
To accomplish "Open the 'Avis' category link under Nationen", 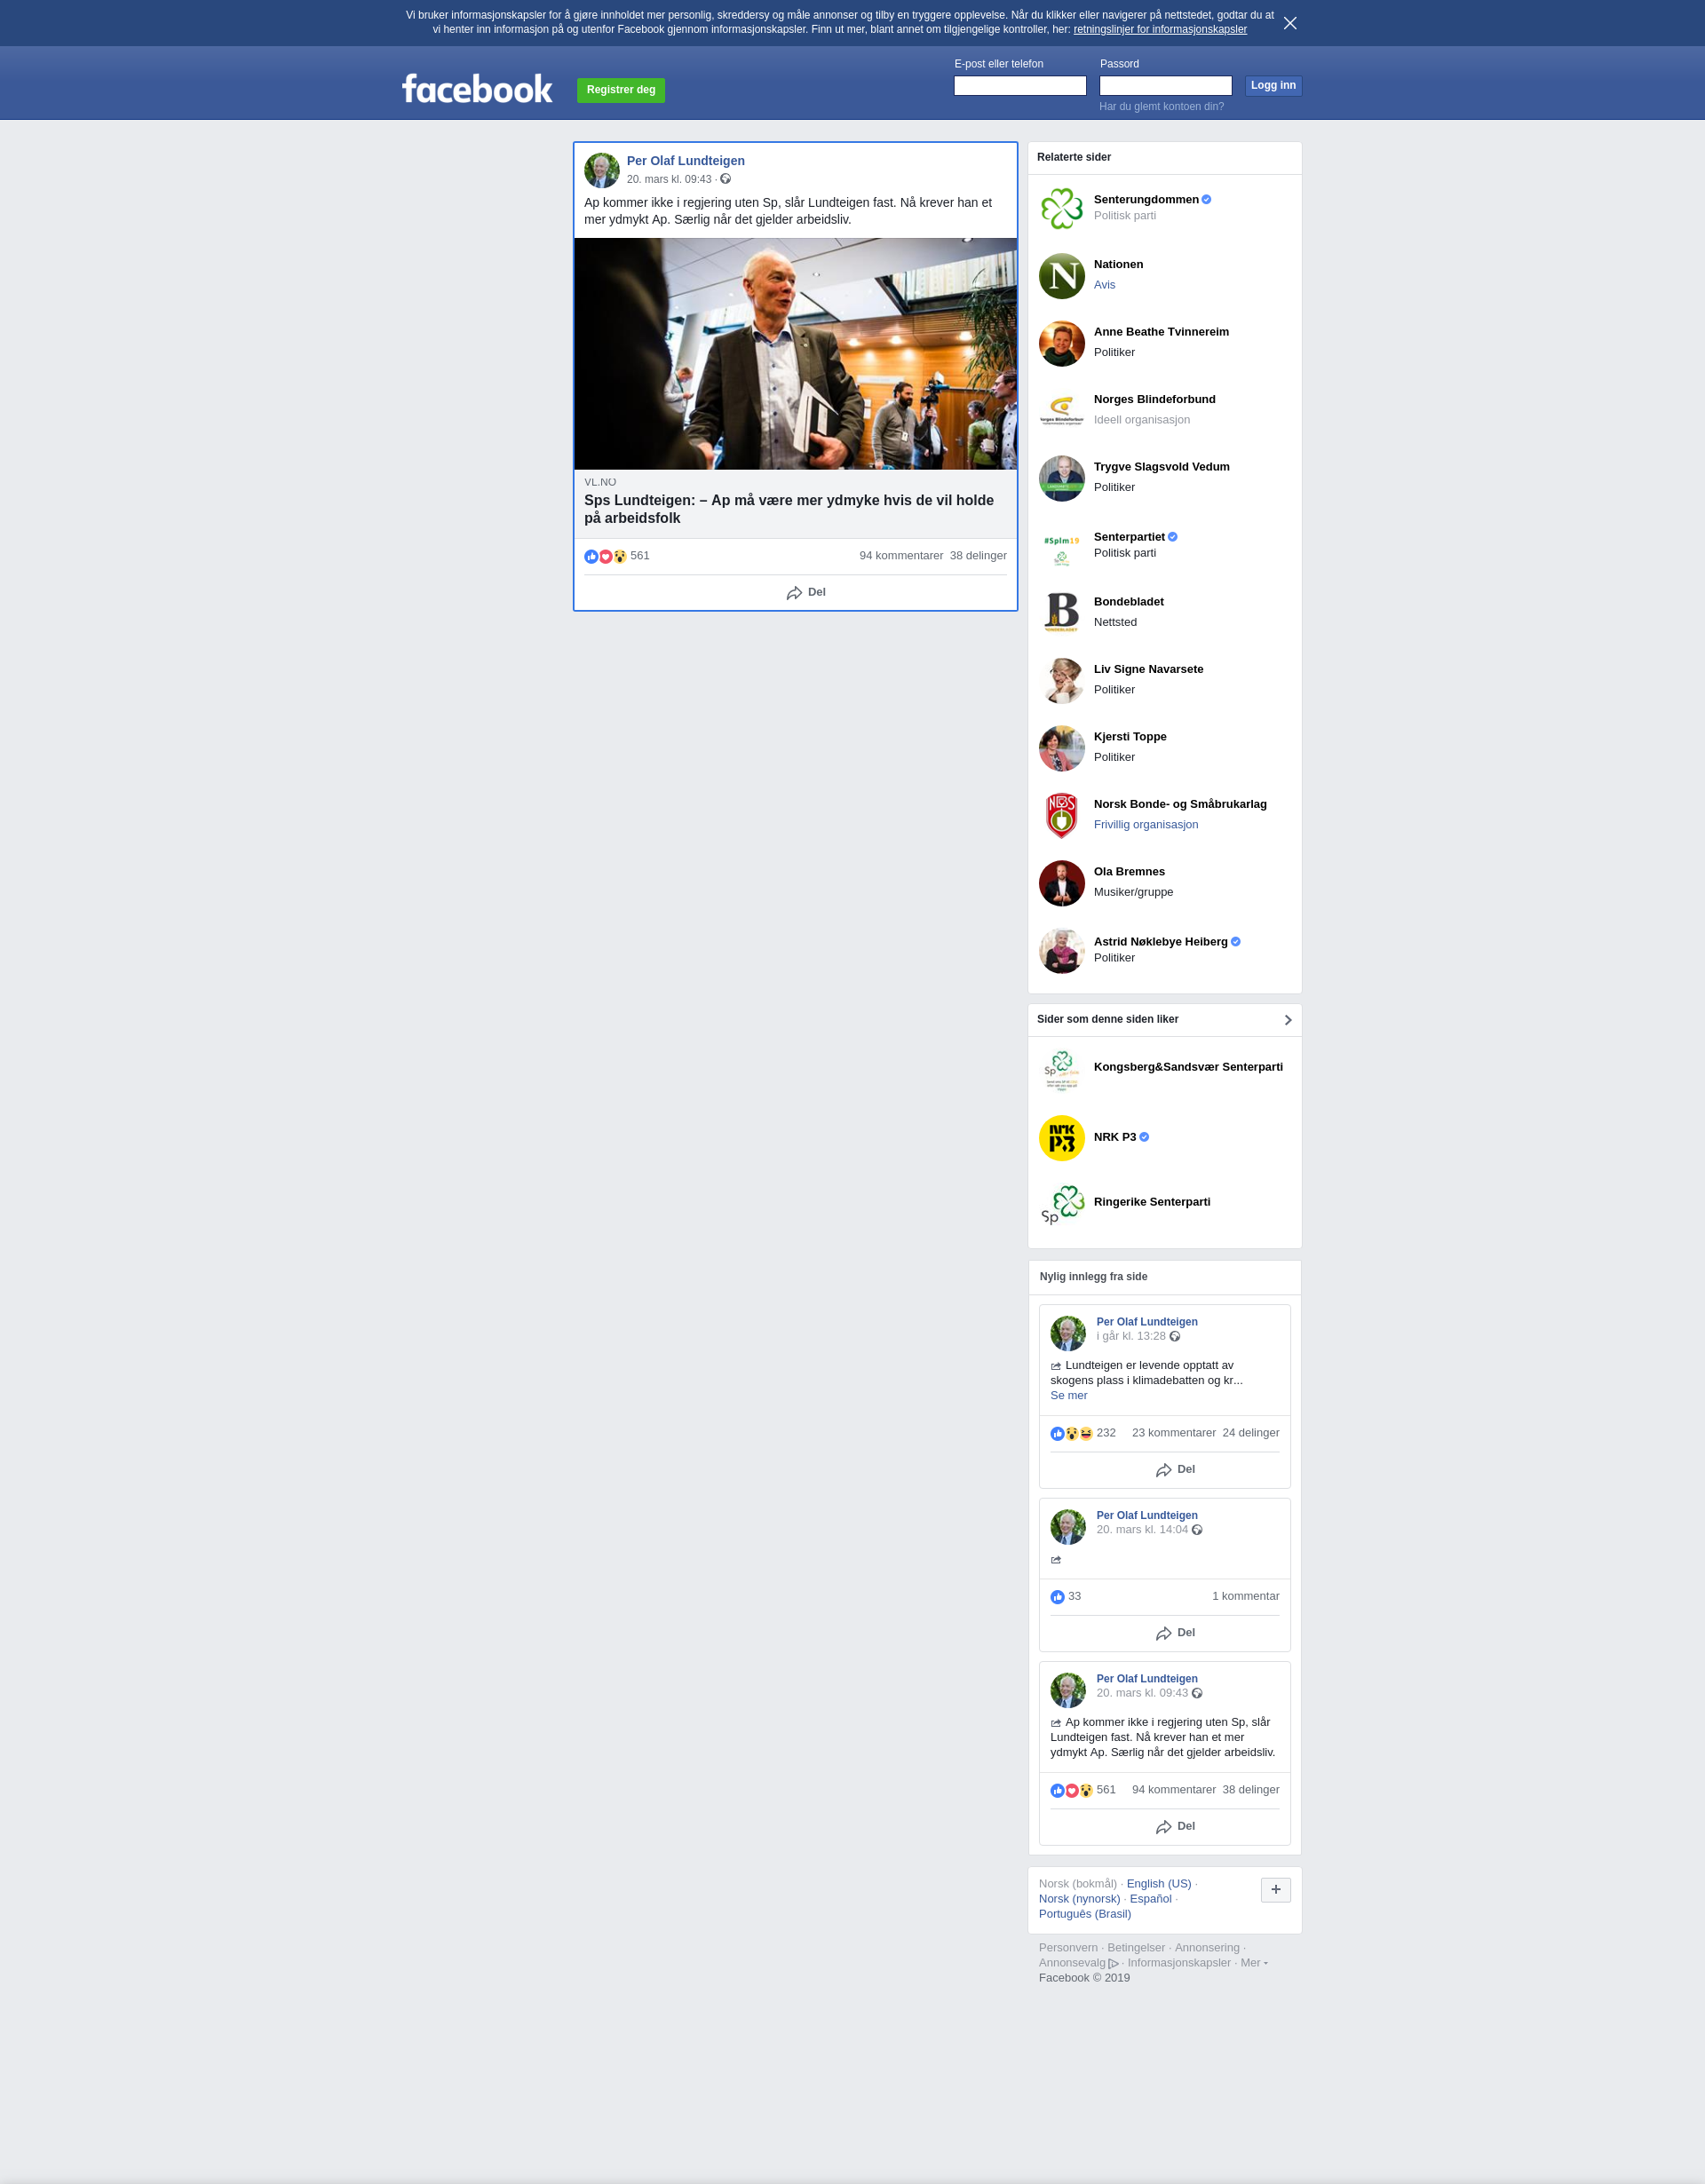I will [x=1104, y=285].
